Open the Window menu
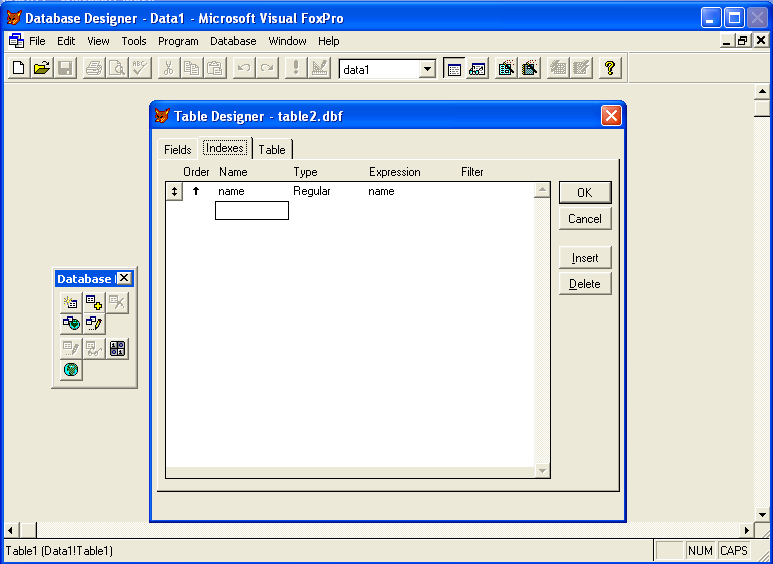Screen dimensions: 773x564 [x=287, y=41]
